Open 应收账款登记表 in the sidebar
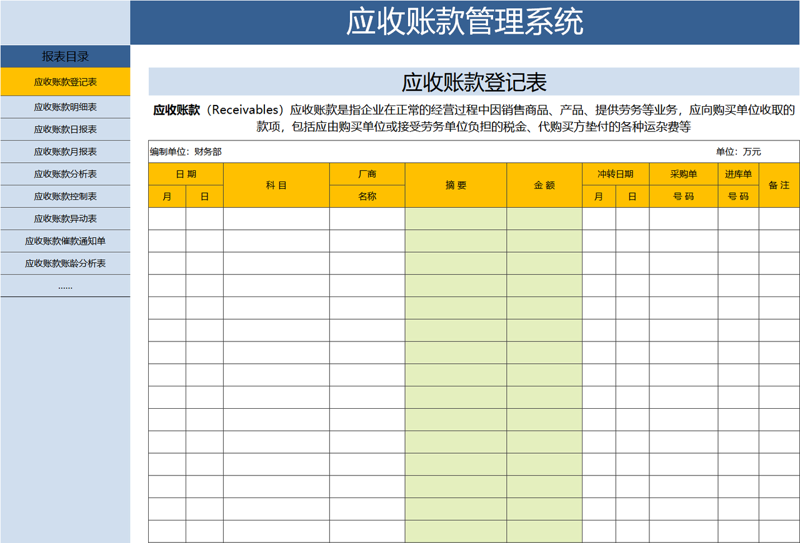800x543 pixels. 65,82
